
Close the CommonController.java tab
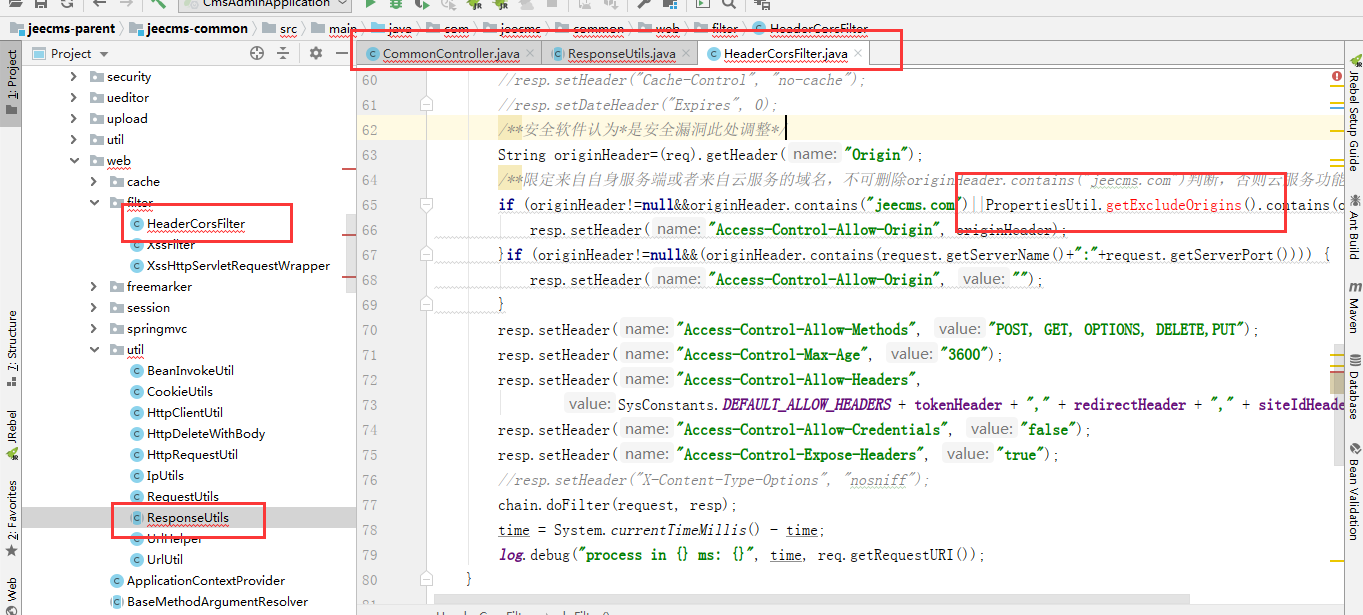pyautogui.click(x=529, y=53)
